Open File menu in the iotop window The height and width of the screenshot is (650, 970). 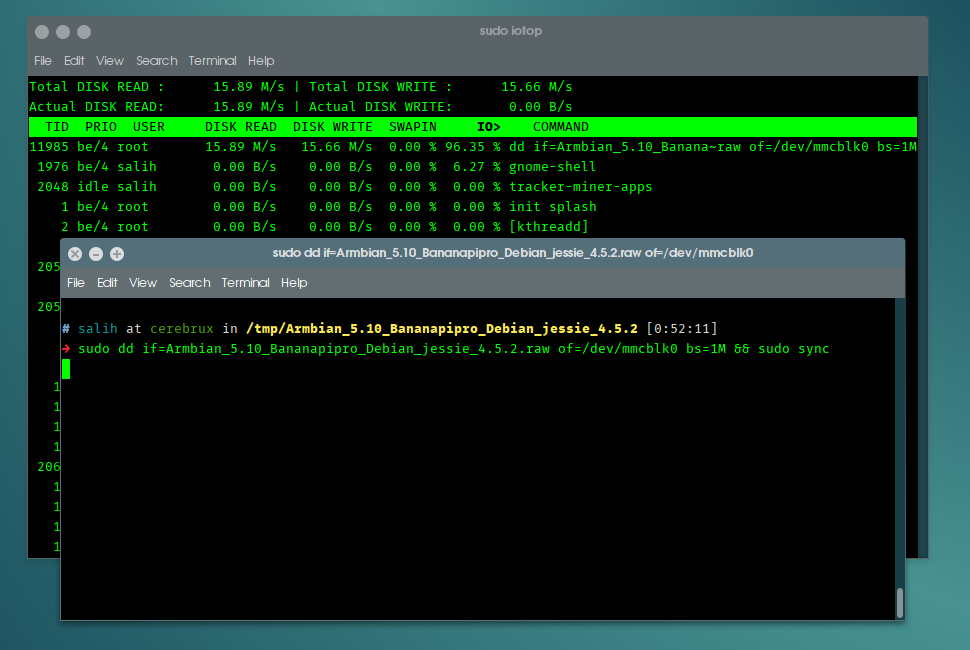tap(43, 61)
